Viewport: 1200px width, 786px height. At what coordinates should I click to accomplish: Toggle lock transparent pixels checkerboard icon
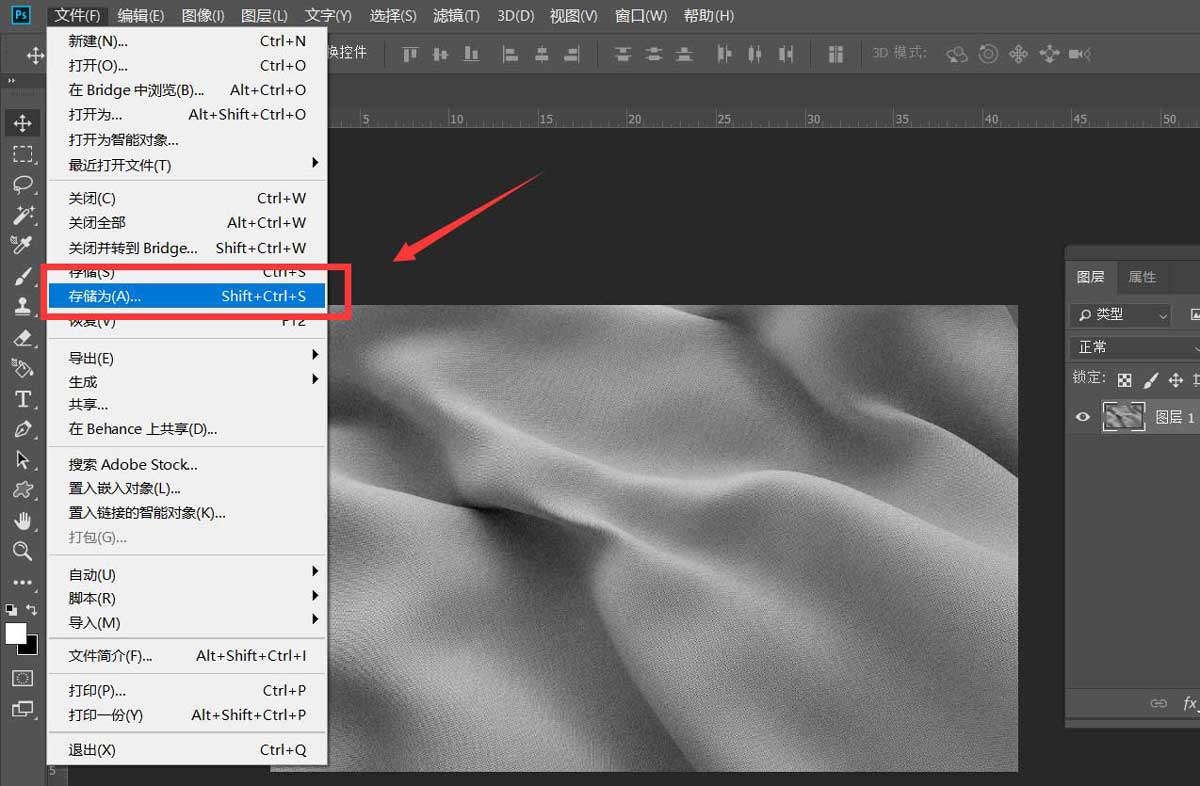[x=1125, y=380]
